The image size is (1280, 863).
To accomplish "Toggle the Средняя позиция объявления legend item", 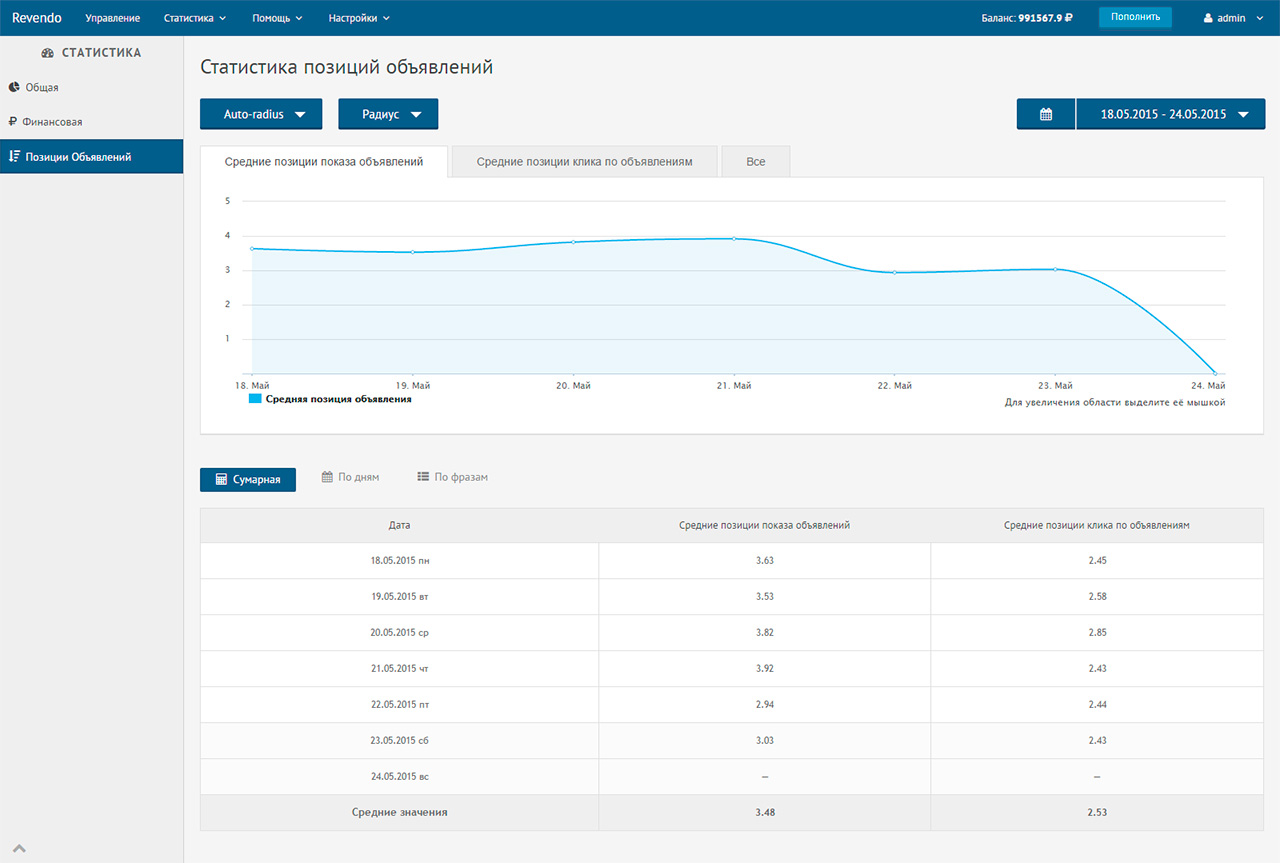I will 330,399.
